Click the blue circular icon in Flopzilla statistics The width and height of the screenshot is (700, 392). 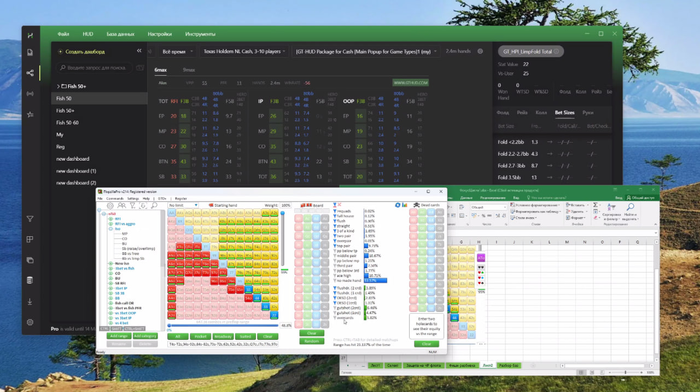coord(397,205)
